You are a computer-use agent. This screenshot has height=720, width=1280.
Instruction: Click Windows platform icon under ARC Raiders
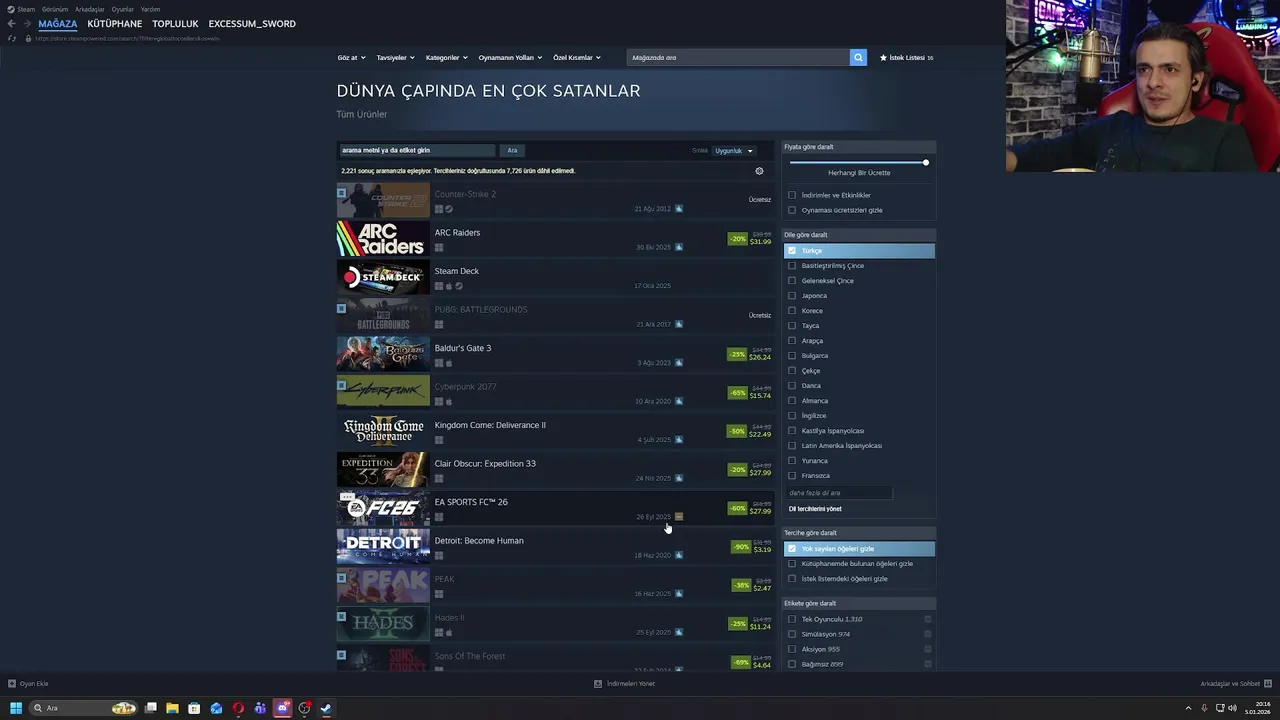[438, 247]
